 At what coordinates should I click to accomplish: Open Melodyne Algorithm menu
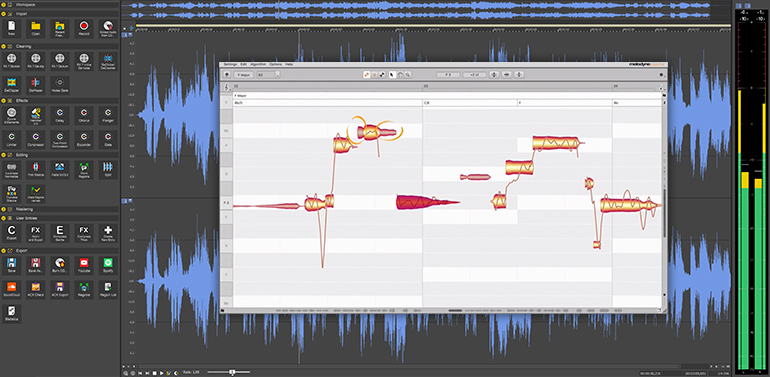pos(258,64)
